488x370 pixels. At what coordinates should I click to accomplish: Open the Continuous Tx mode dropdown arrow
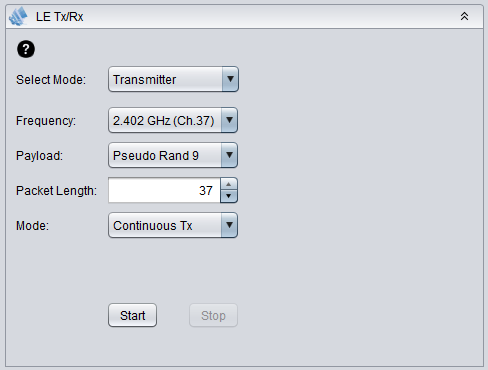tap(229, 225)
